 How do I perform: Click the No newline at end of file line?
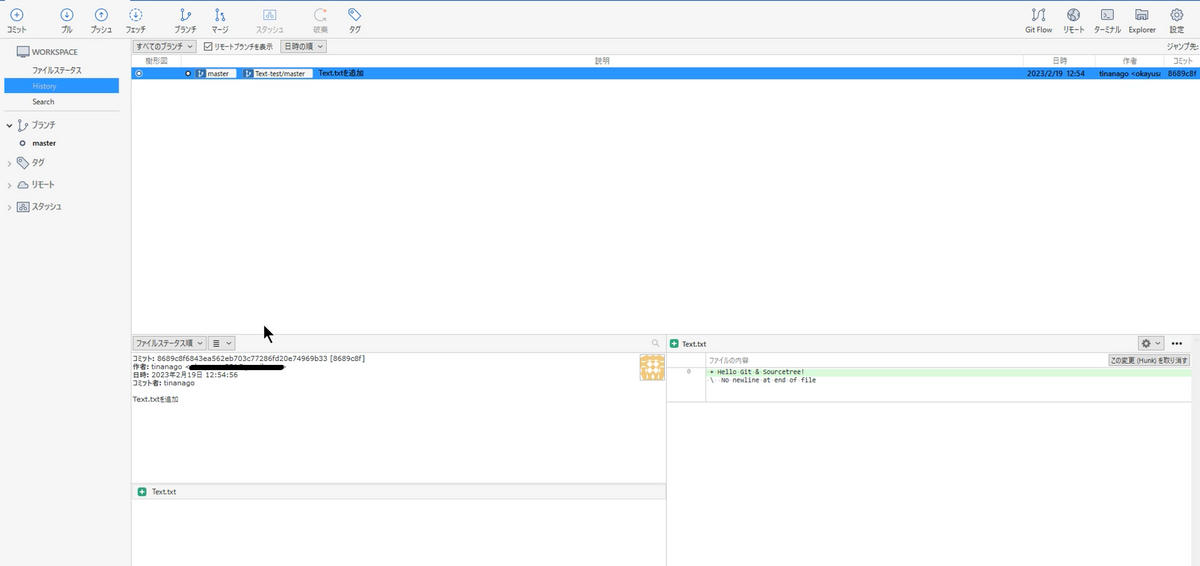pyautogui.click(x=762, y=380)
